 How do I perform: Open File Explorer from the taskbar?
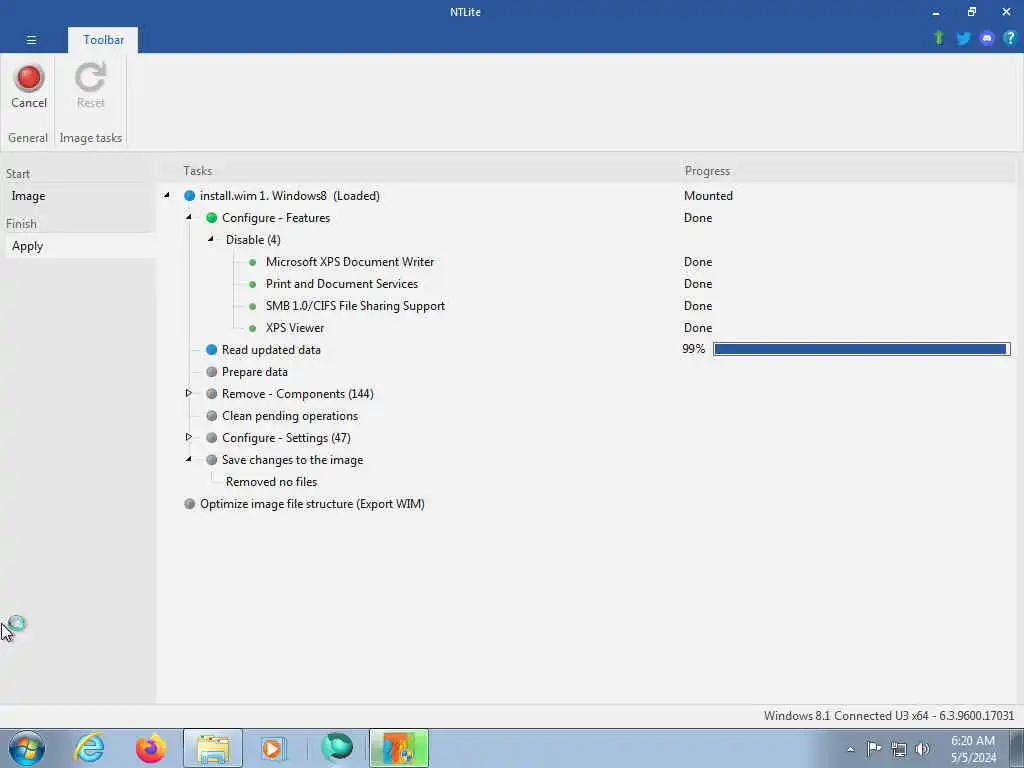click(213, 748)
